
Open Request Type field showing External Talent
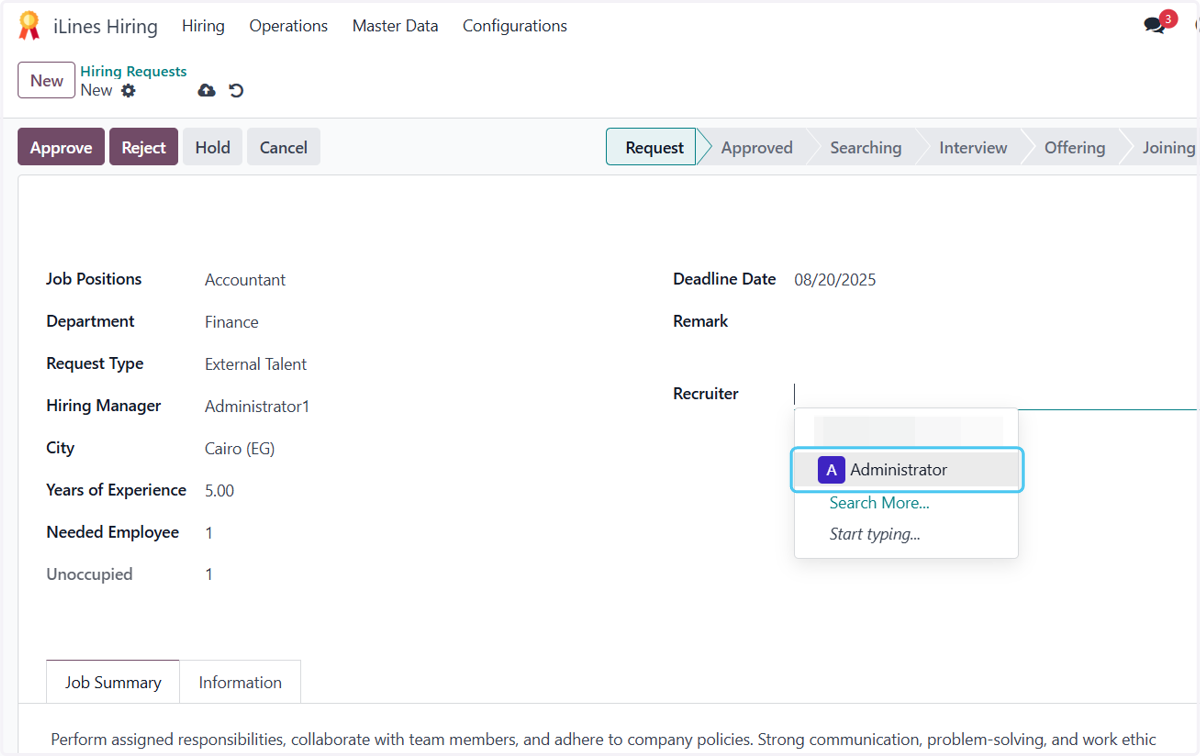pos(256,364)
